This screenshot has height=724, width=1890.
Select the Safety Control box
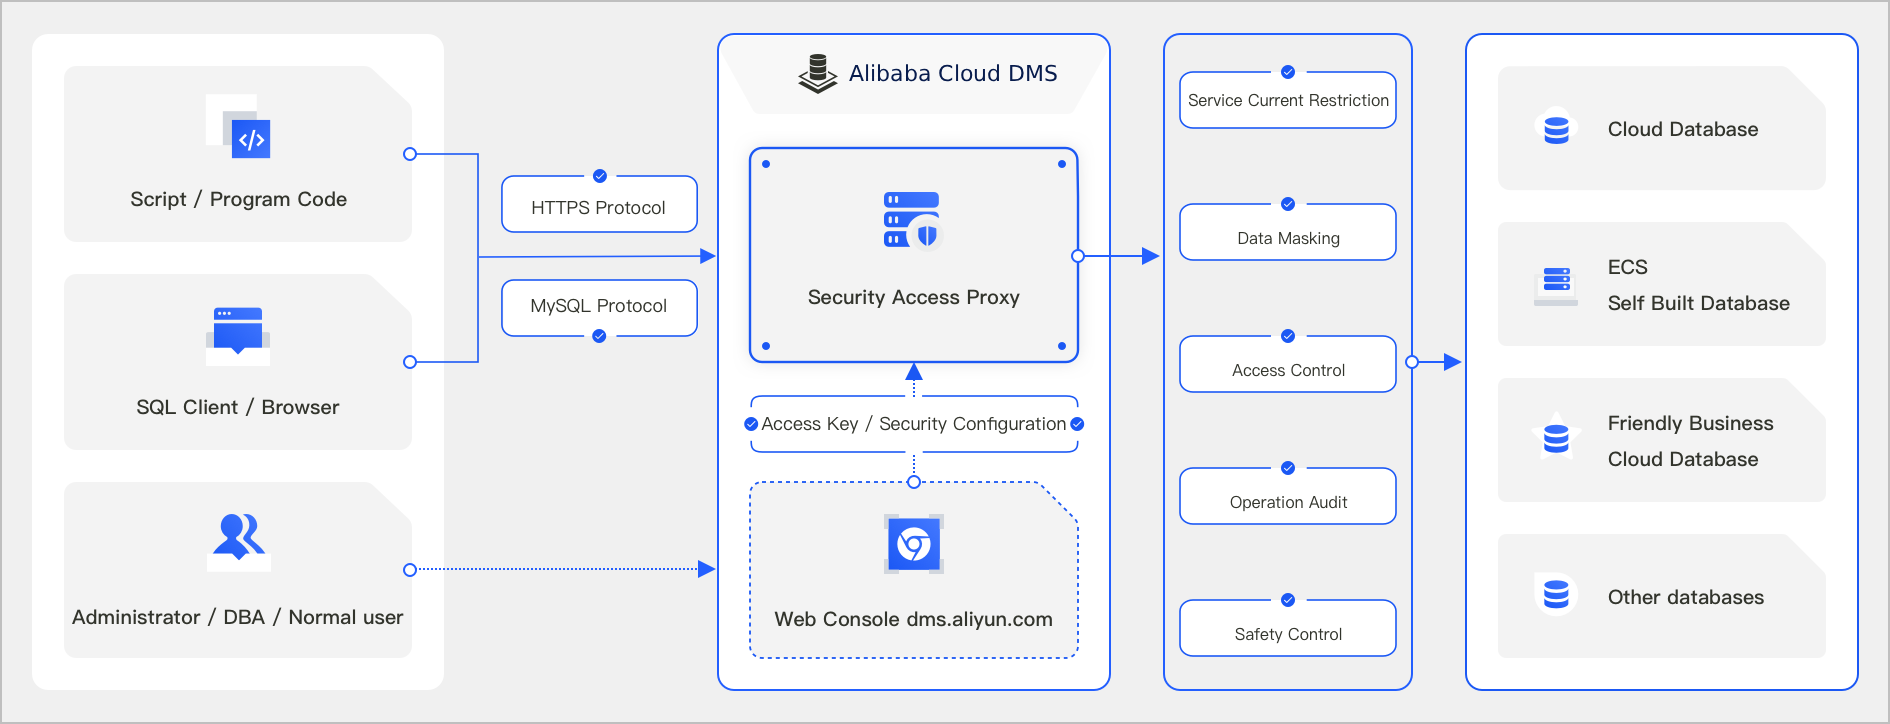[1288, 628]
